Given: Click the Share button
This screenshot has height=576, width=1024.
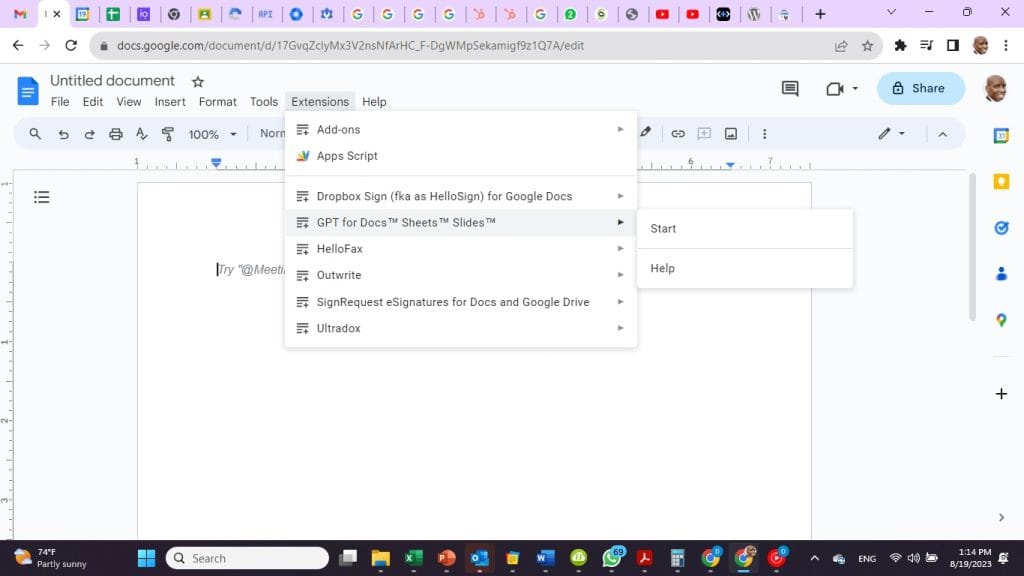Looking at the screenshot, I should pos(920,88).
